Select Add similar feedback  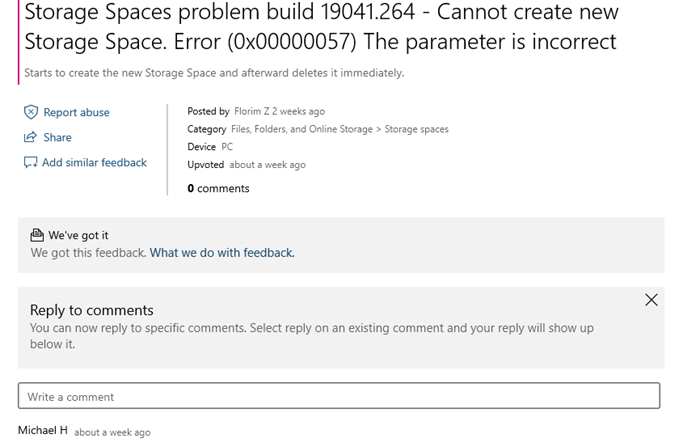94,162
